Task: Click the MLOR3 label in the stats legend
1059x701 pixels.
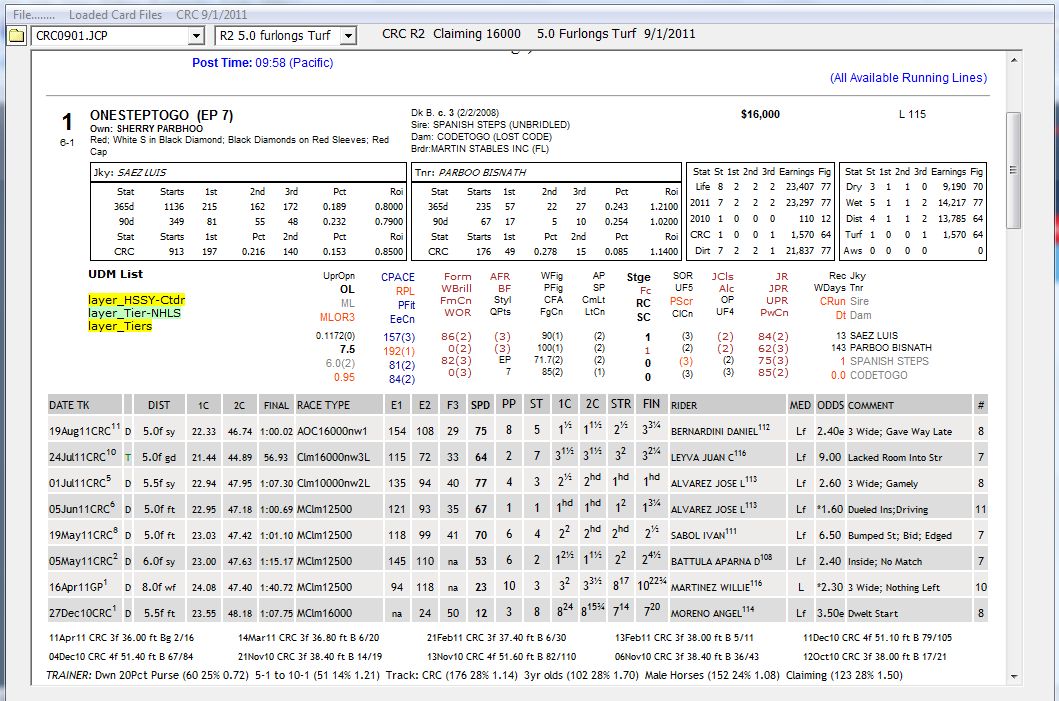Action: coord(337,317)
